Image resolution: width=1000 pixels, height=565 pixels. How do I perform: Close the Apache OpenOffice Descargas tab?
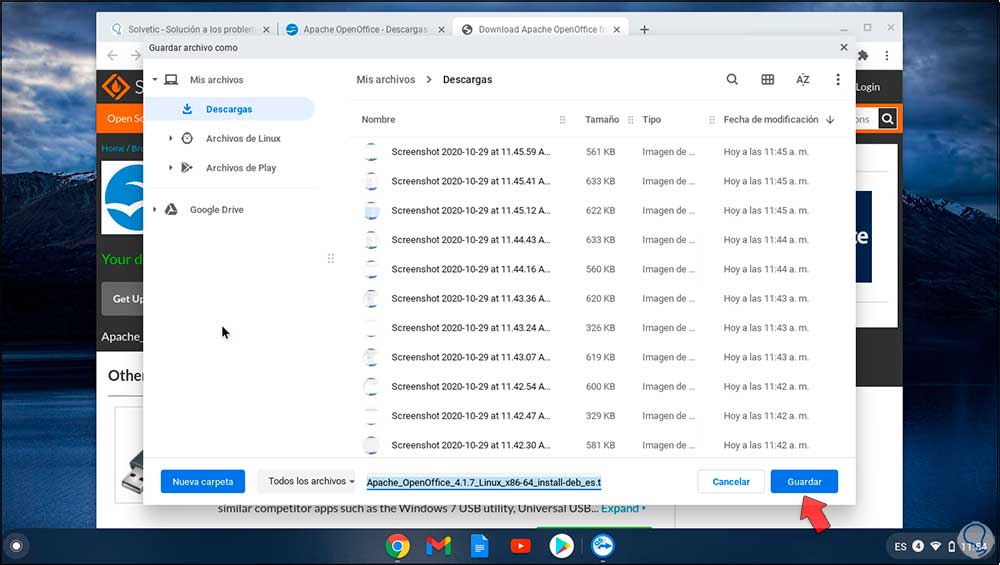[441, 29]
